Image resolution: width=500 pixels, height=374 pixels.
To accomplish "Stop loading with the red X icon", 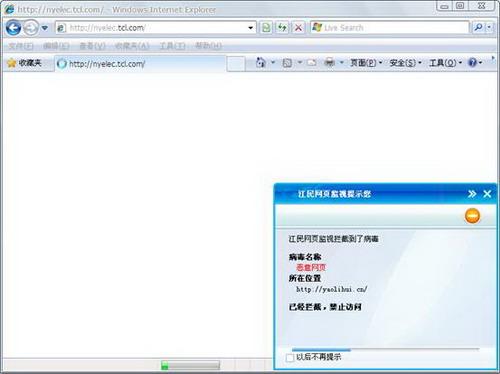I will (x=298, y=28).
